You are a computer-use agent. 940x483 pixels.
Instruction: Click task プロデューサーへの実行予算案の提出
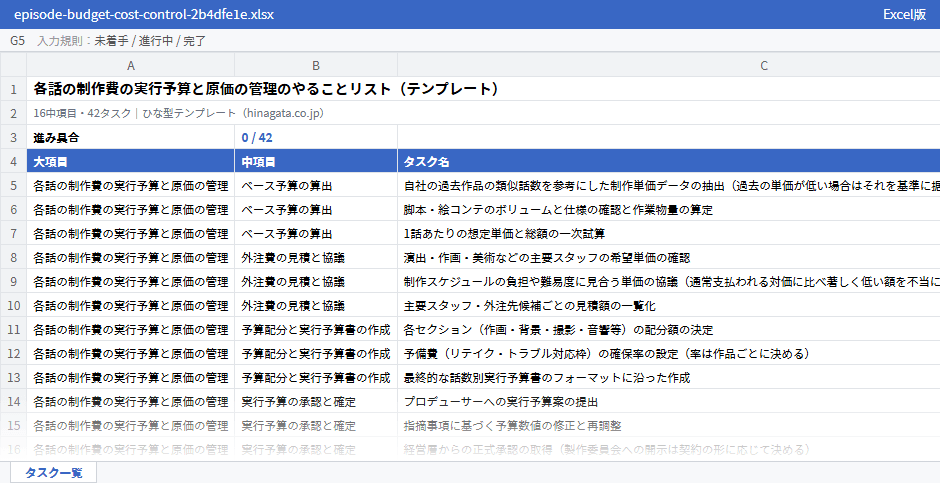click(668, 401)
